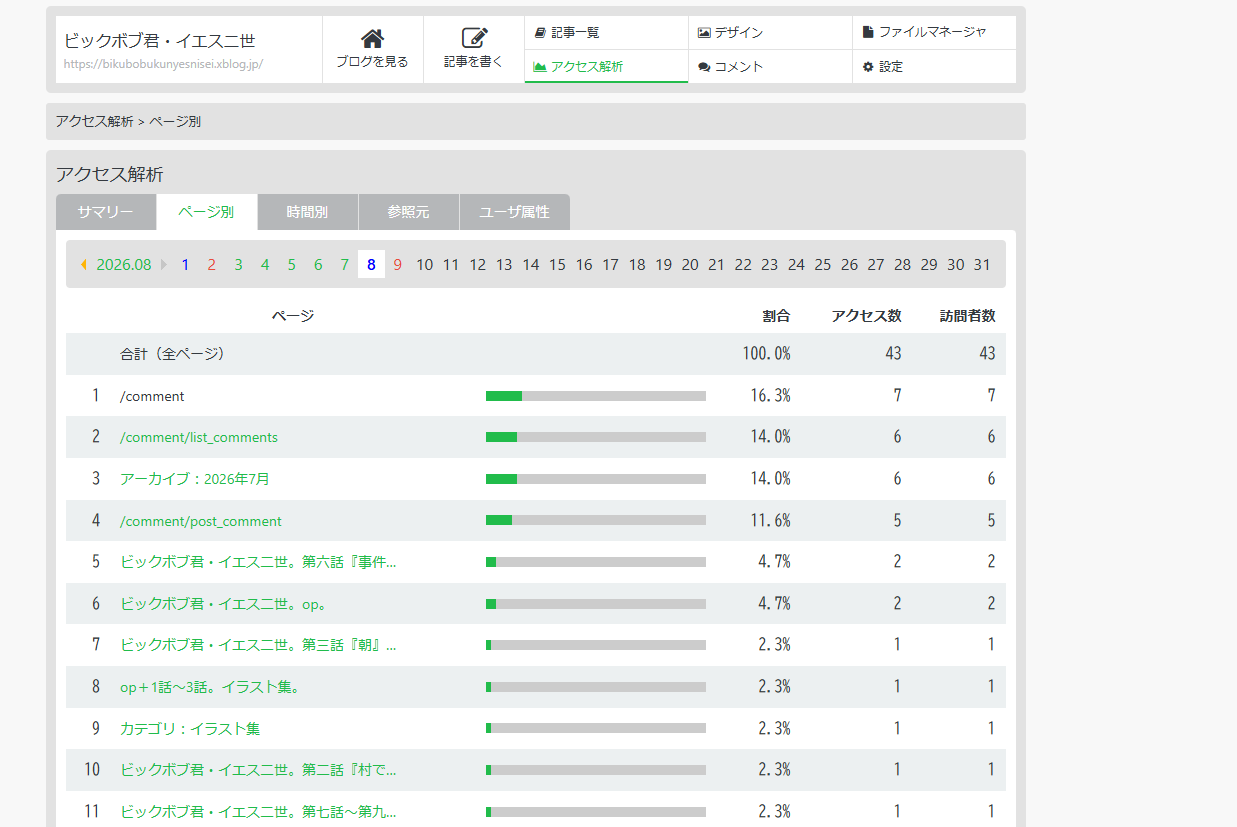Click the pencil icon for 記事を書く
Viewport: 1237px width, 827px height.
(x=474, y=39)
